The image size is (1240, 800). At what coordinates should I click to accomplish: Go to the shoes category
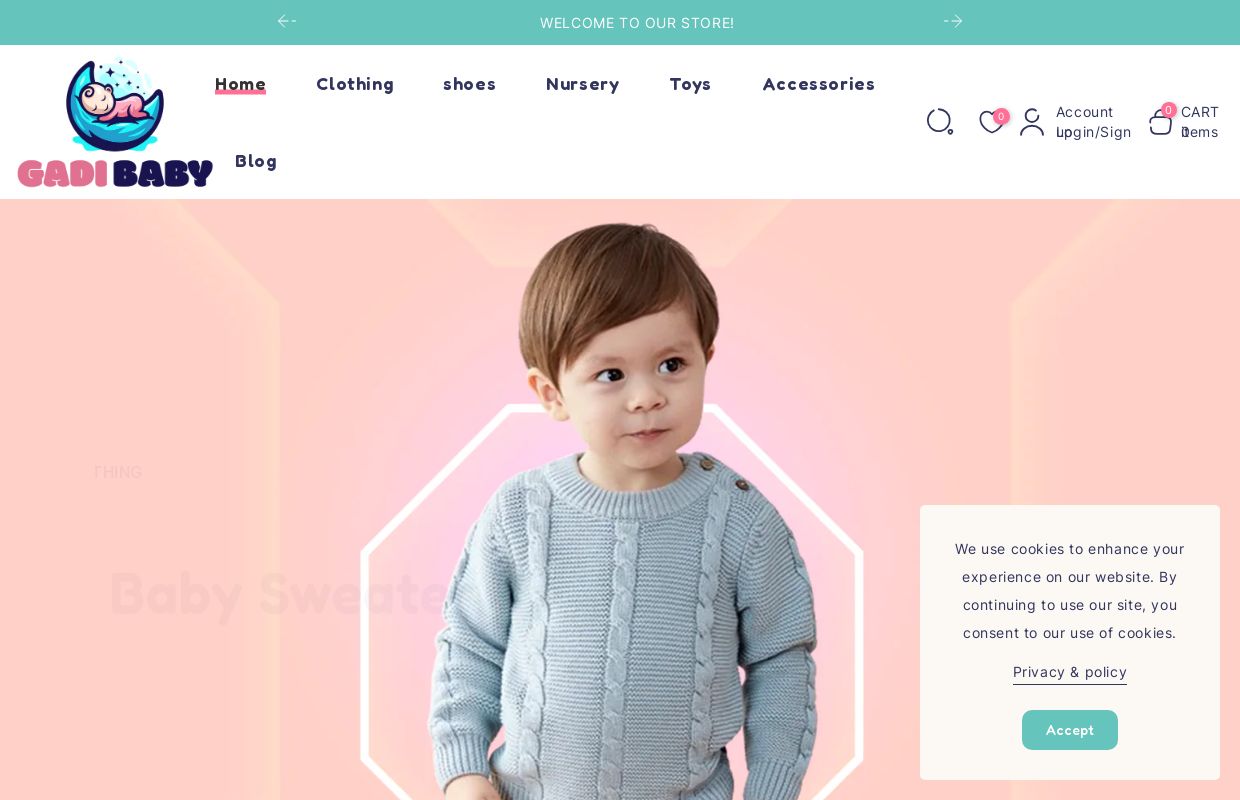coord(469,84)
